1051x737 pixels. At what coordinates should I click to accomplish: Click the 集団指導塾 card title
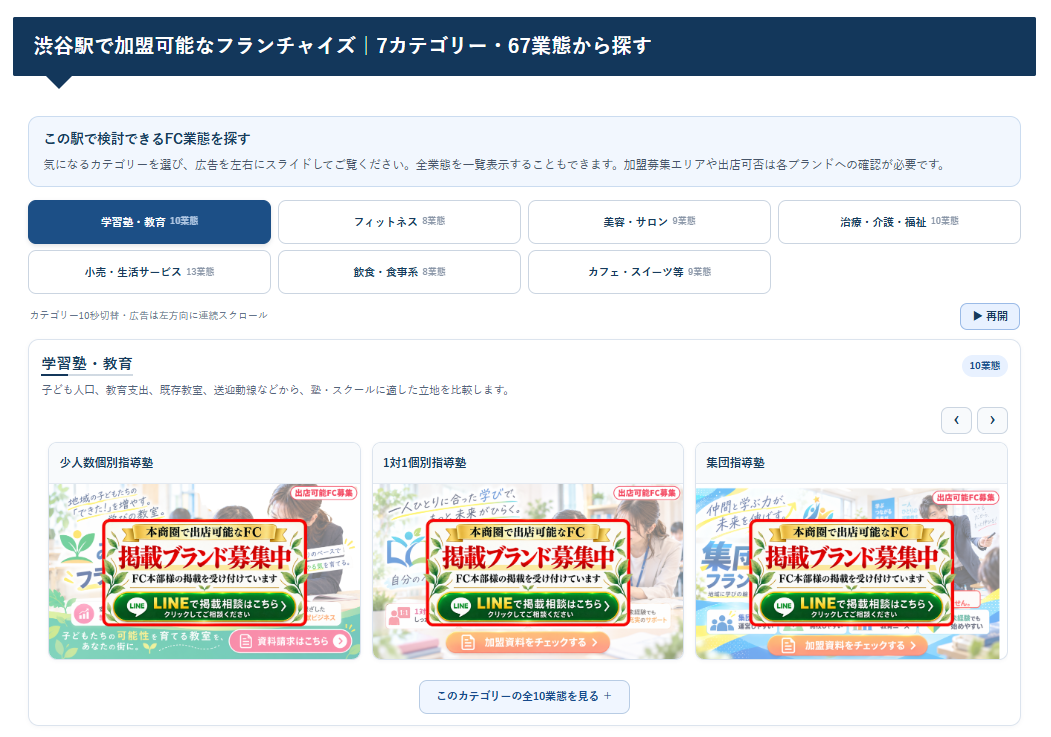coord(735,463)
